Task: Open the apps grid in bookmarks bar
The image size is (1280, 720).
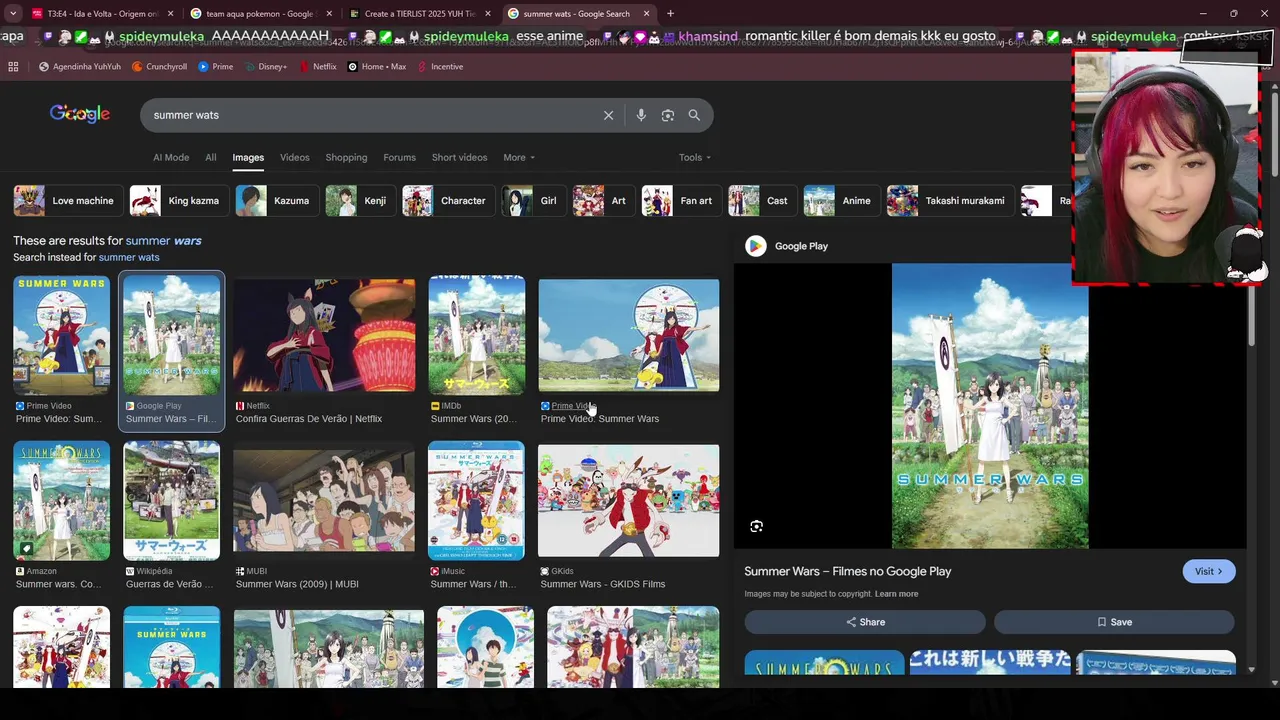Action: tap(13, 67)
